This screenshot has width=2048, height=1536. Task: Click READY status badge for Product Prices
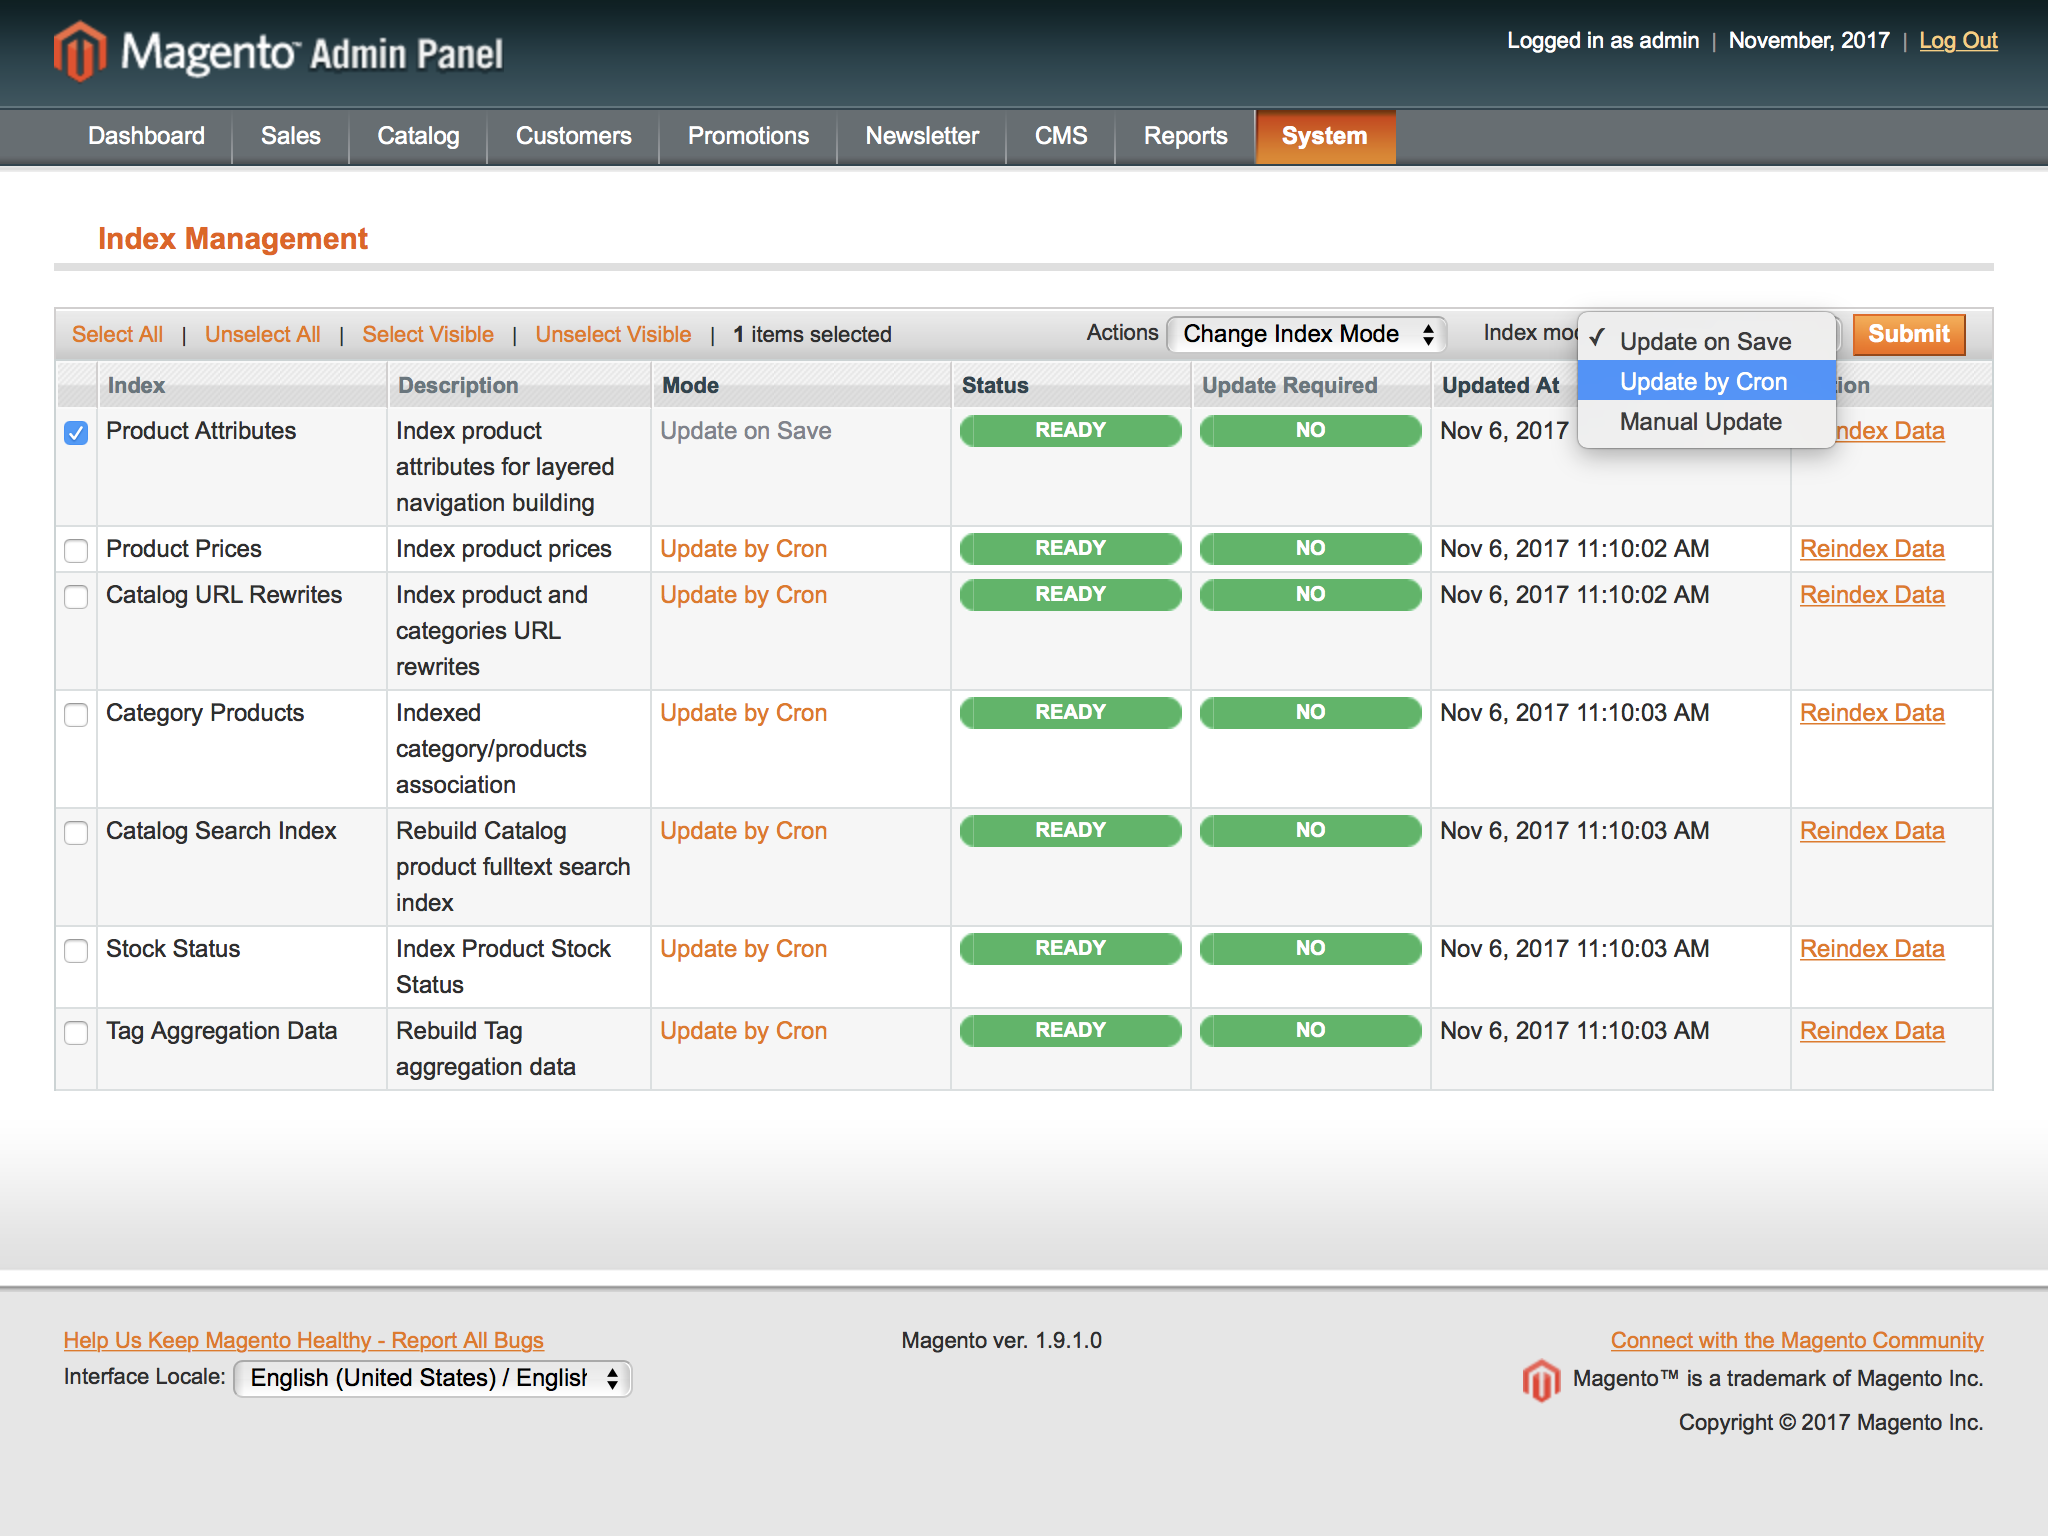(1070, 548)
